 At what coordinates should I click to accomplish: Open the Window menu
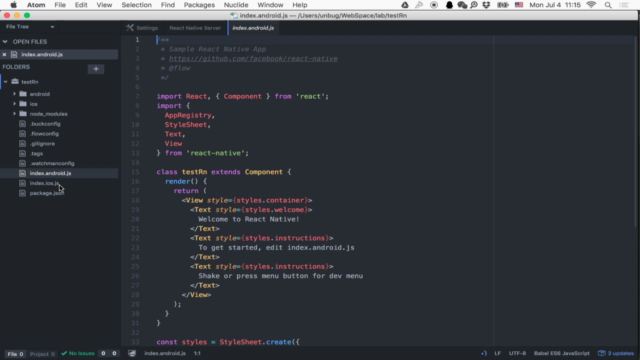click(x=270, y=5)
